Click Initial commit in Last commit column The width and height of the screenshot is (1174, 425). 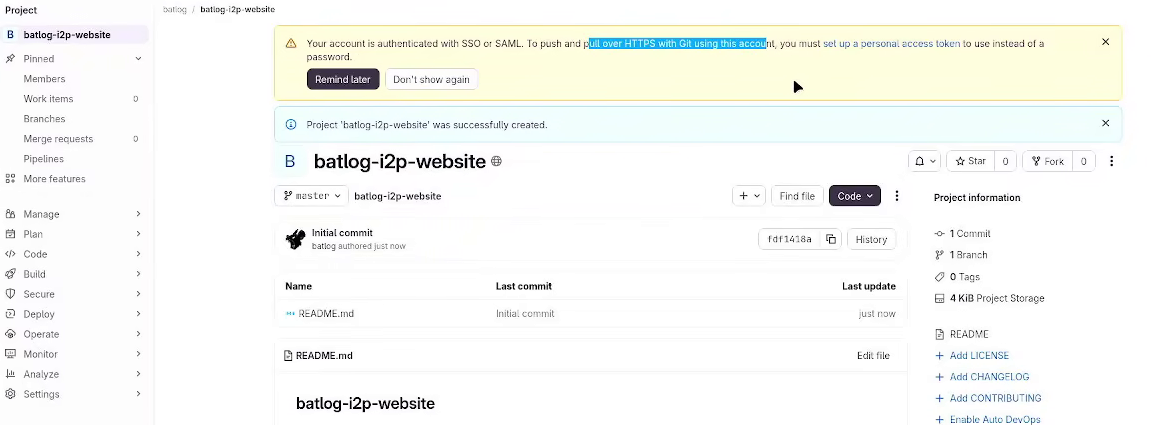click(x=525, y=314)
